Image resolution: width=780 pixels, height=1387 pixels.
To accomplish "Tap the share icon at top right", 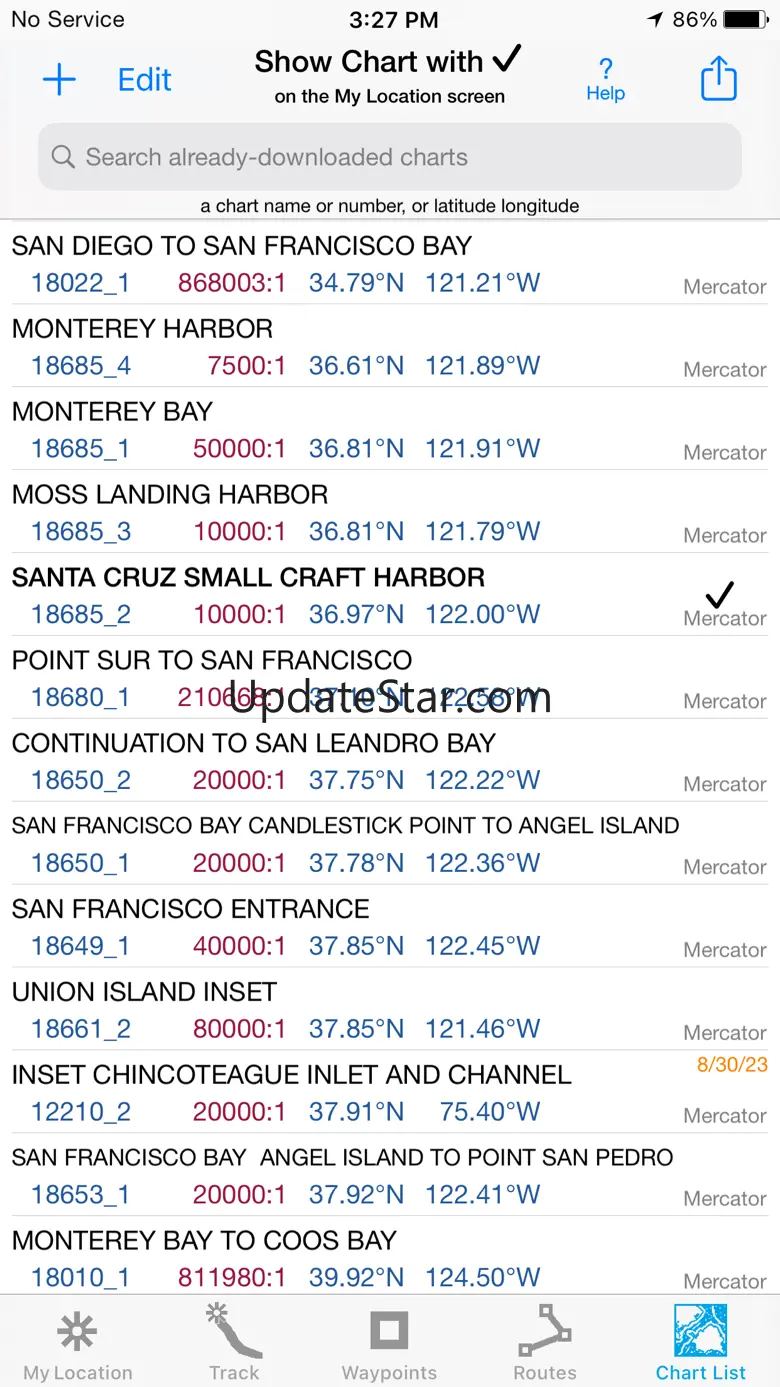I will (718, 80).
